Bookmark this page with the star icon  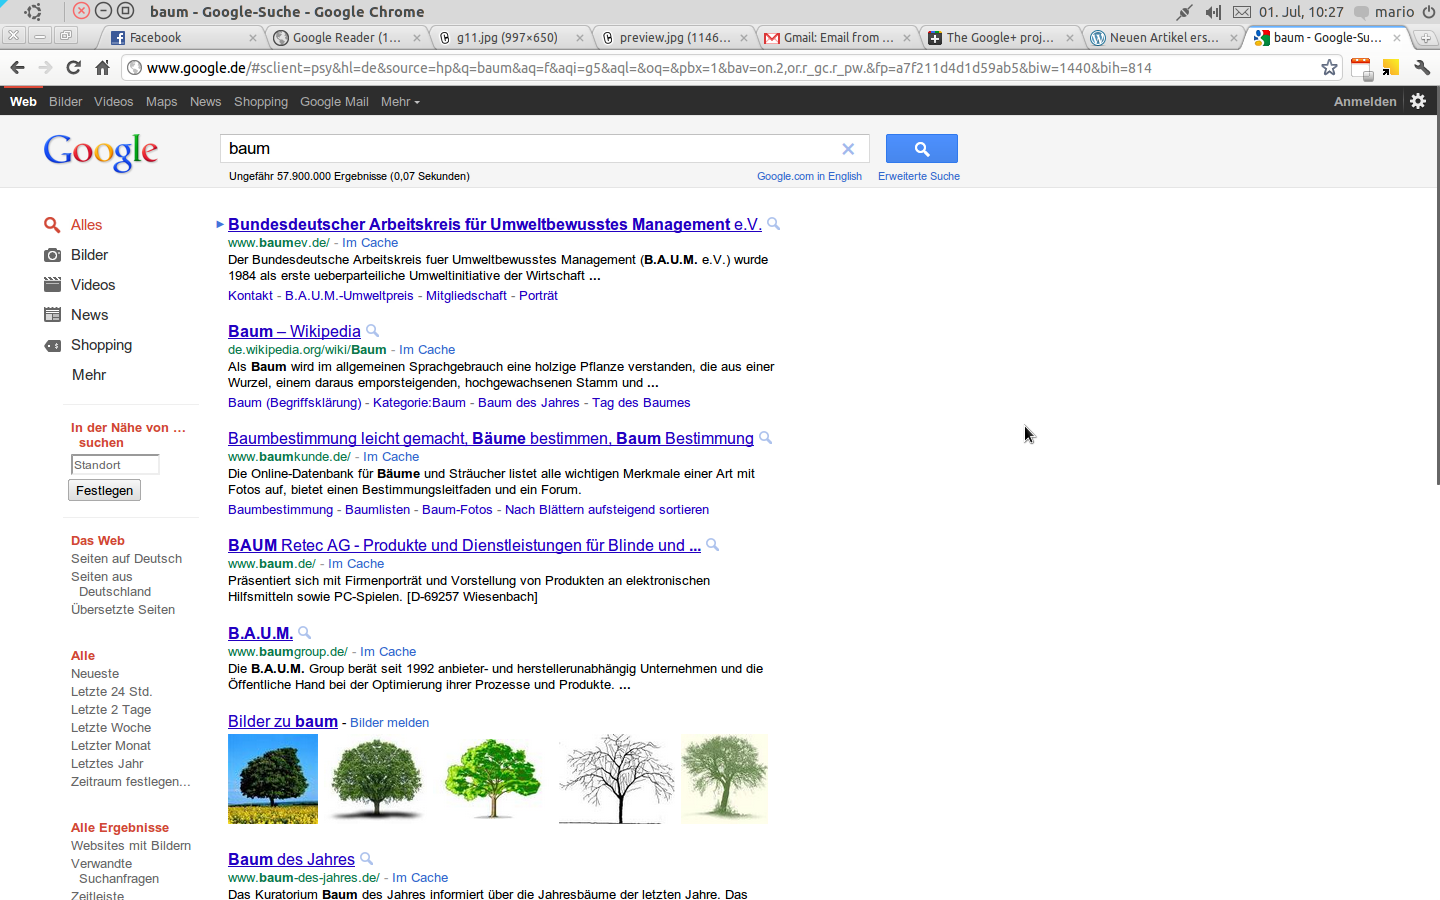point(1329,68)
